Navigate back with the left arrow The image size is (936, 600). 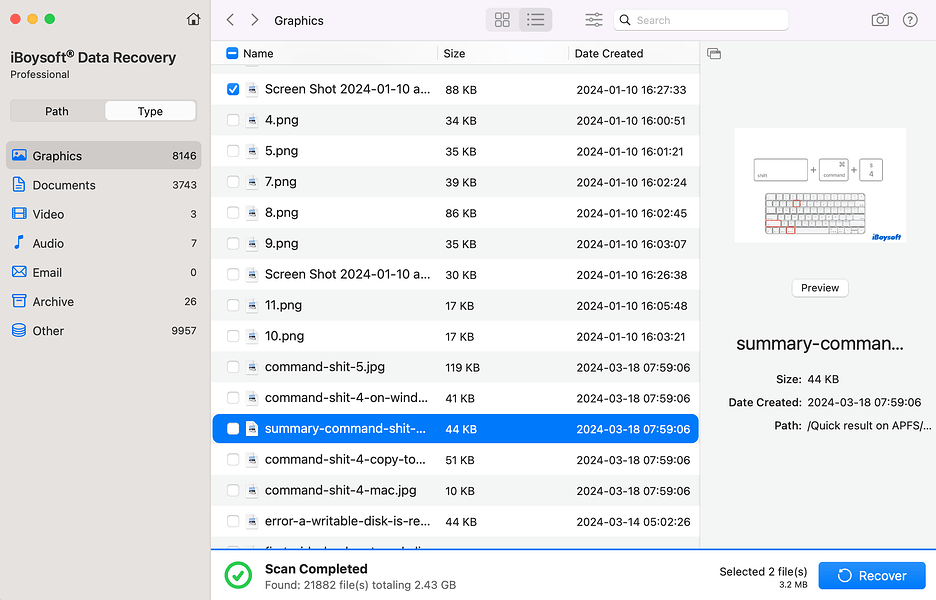tap(230, 20)
